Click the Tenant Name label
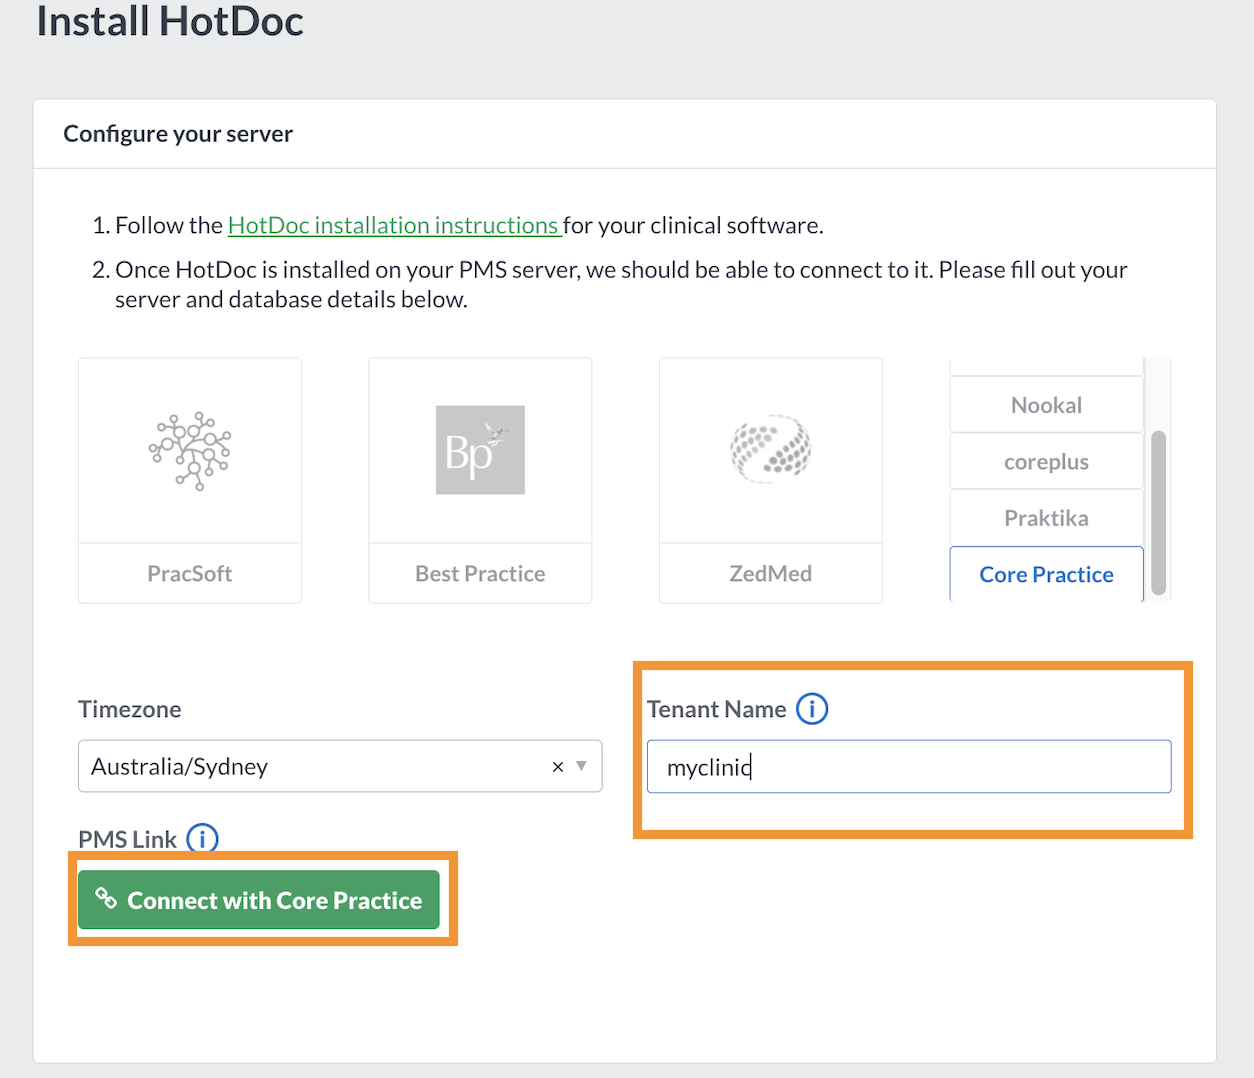Image resolution: width=1254 pixels, height=1078 pixels. coord(716,709)
